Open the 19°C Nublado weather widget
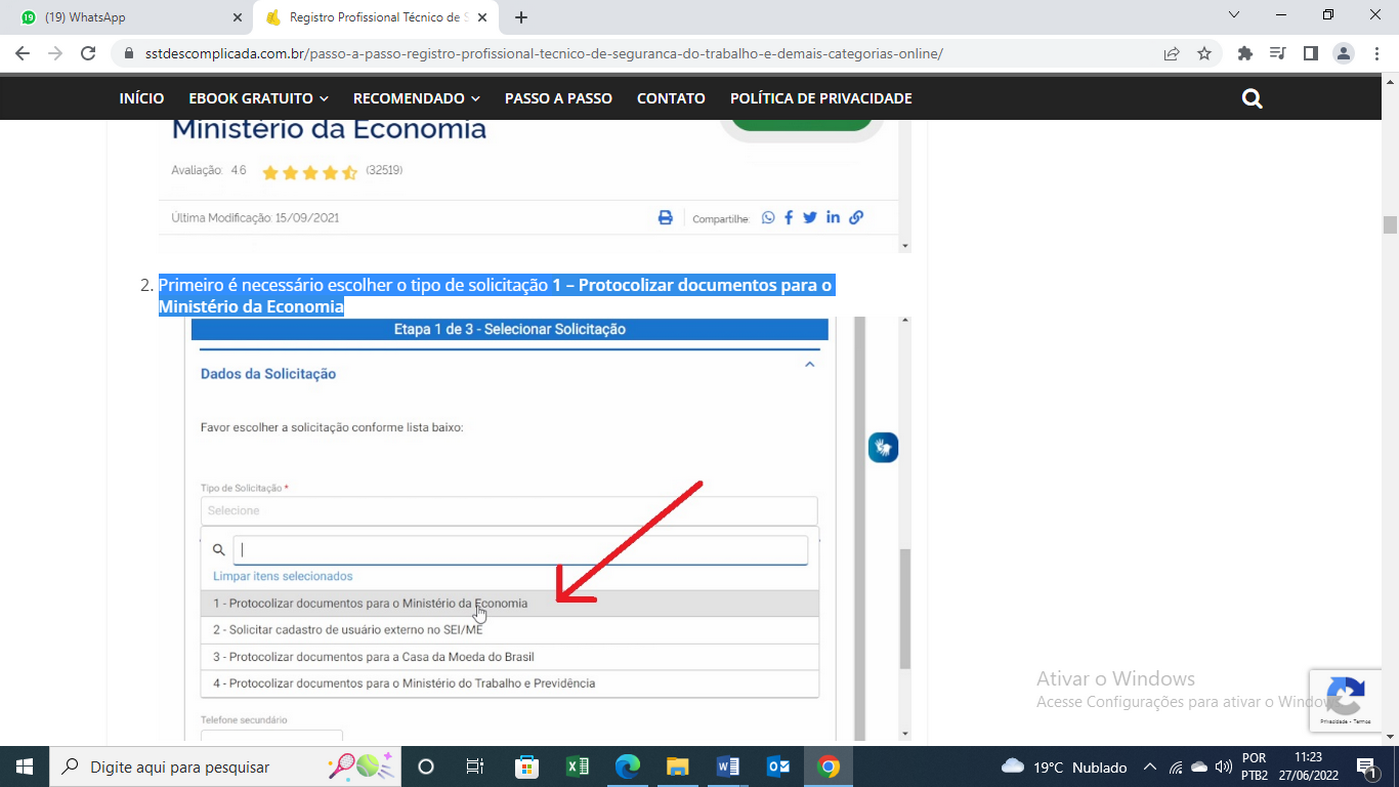This screenshot has width=1399, height=787. tap(1064, 767)
